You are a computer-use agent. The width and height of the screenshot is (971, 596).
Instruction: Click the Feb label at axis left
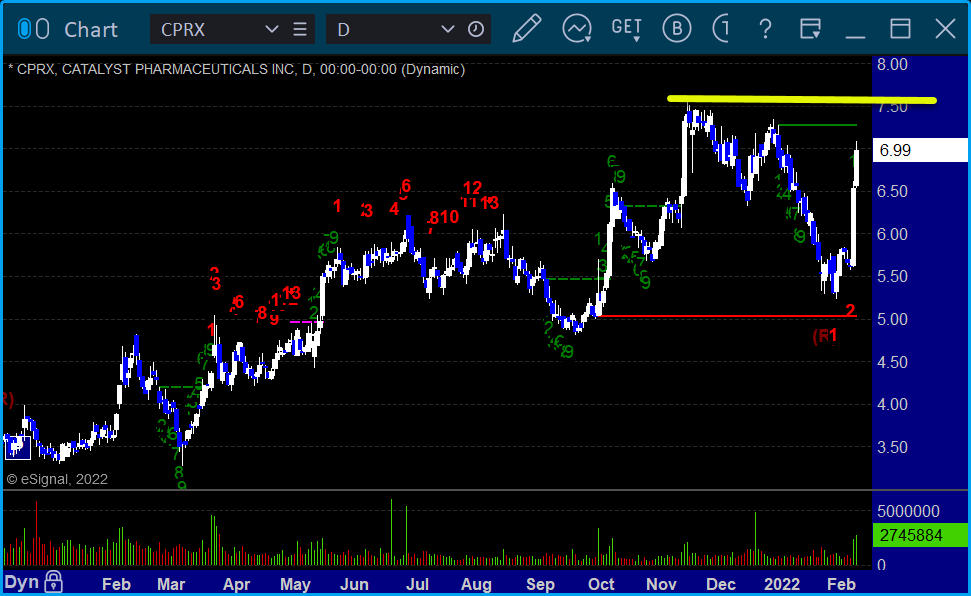pos(116,584)
